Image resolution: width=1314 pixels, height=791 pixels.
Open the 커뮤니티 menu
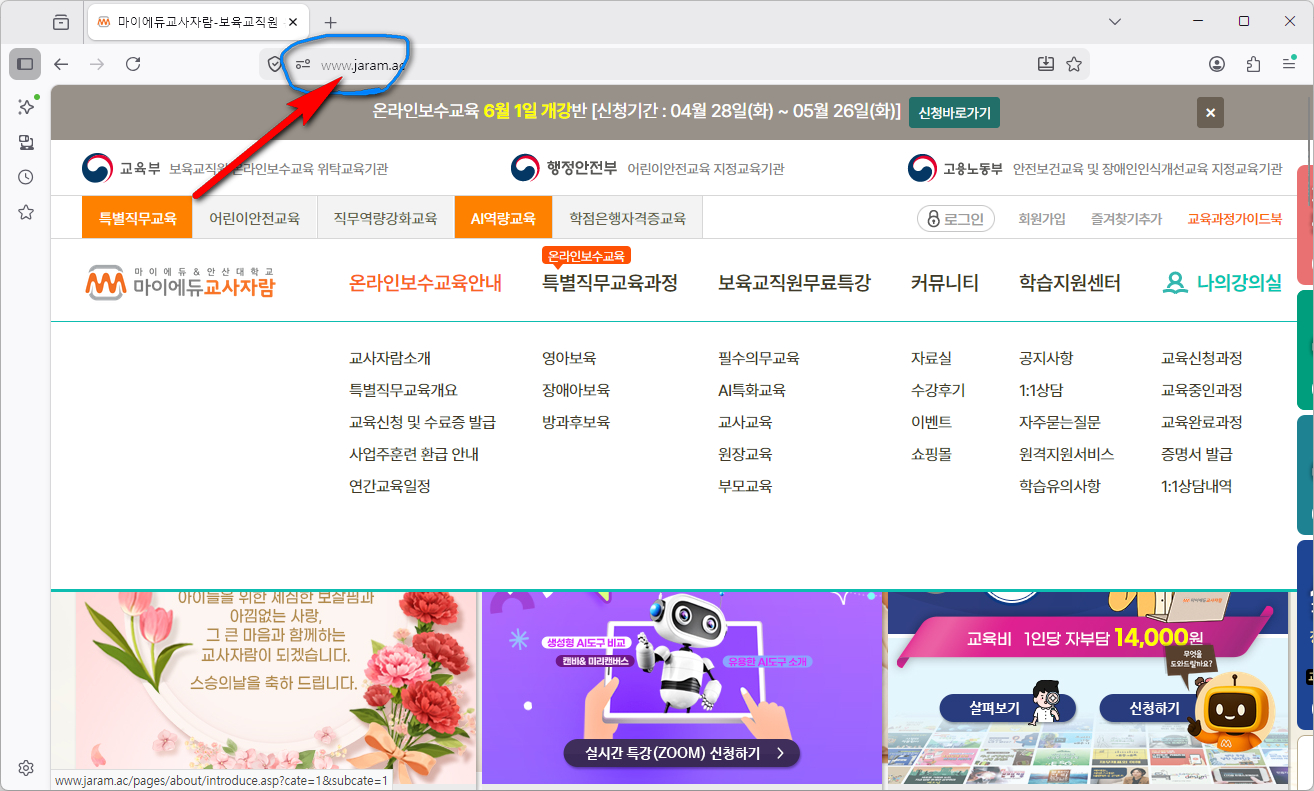click(945, 283)
